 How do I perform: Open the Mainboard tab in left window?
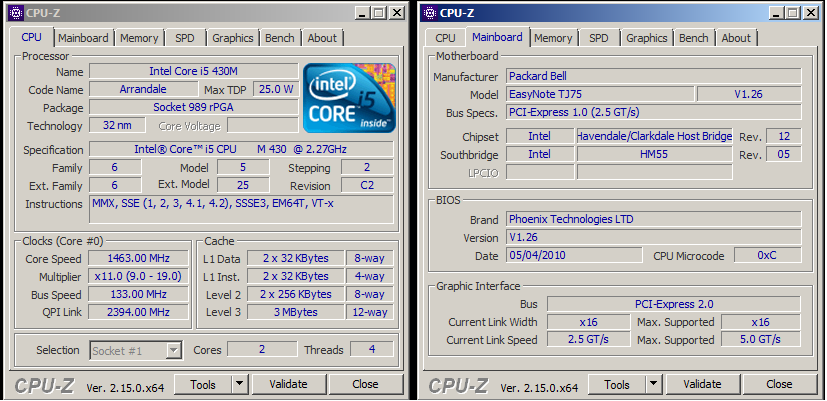[83, 38]
